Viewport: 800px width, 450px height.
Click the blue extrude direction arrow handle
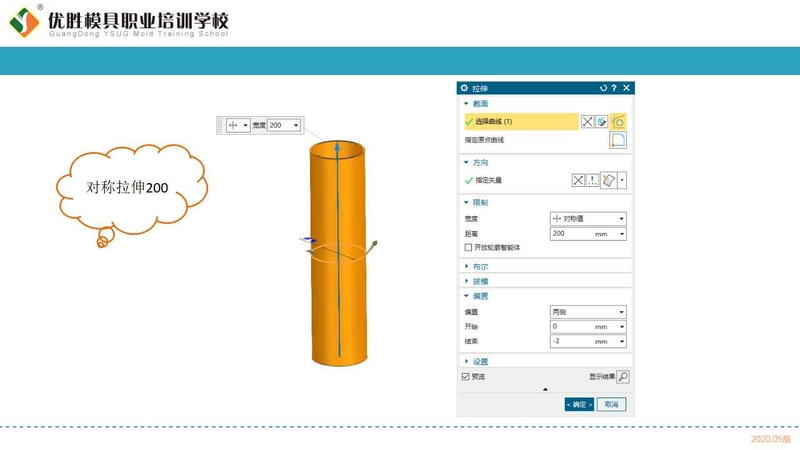click(337, 147)
